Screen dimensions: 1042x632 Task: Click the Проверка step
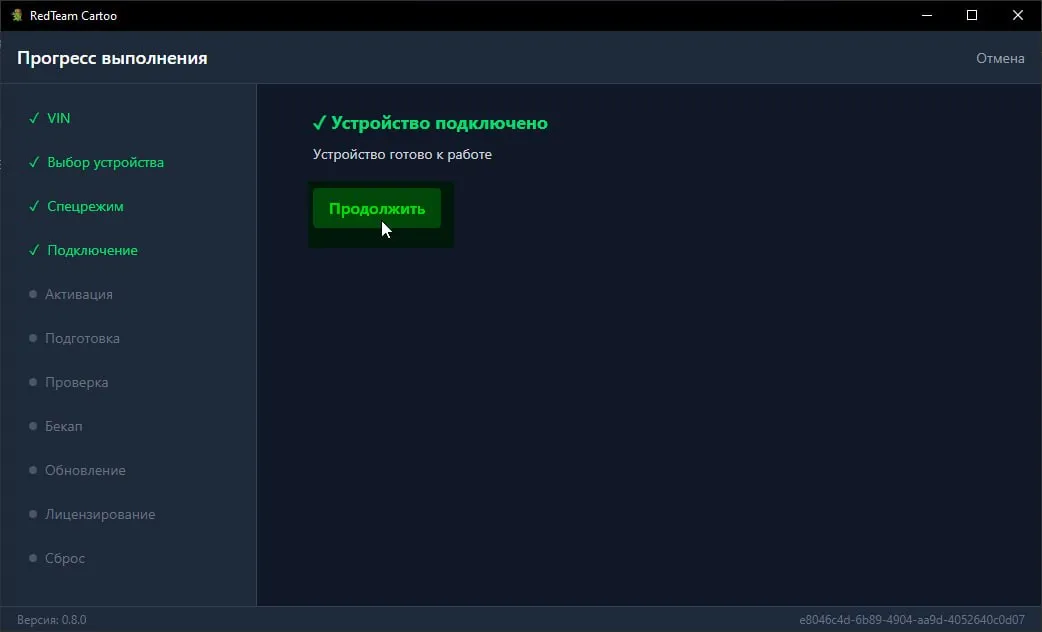[x=76, y=383]
